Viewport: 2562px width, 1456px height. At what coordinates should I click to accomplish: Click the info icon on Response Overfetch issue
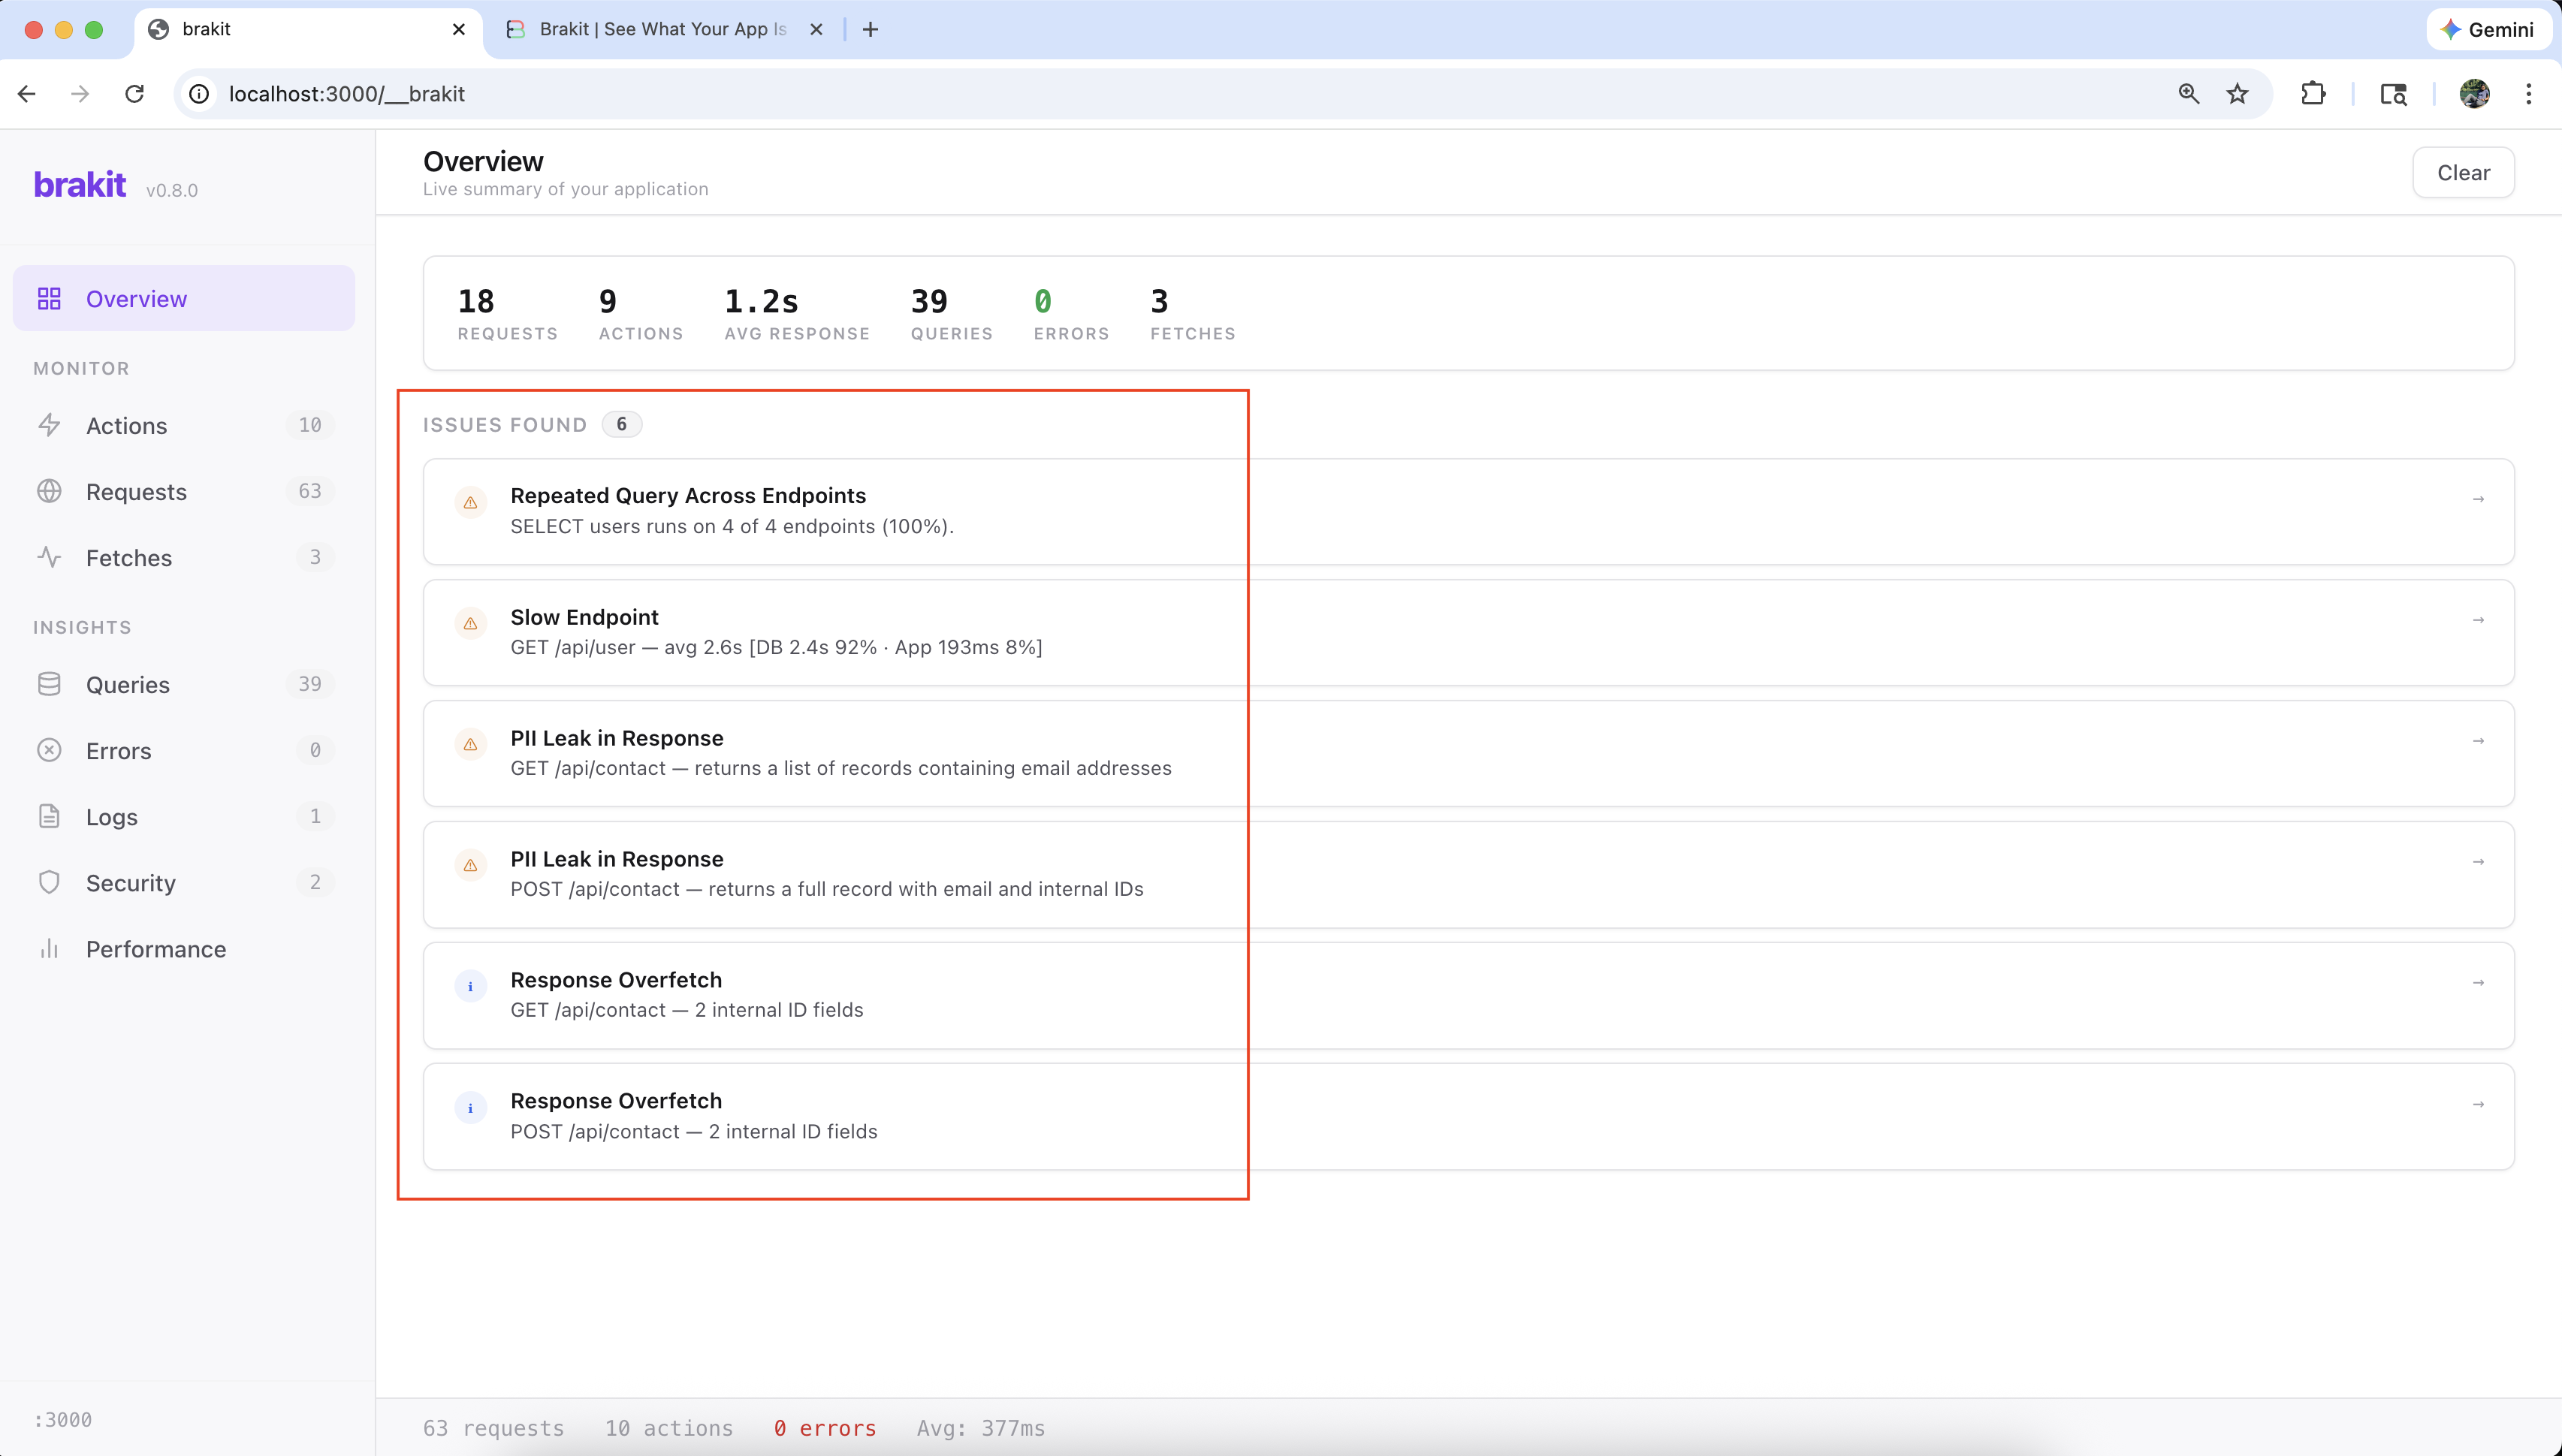470,986
